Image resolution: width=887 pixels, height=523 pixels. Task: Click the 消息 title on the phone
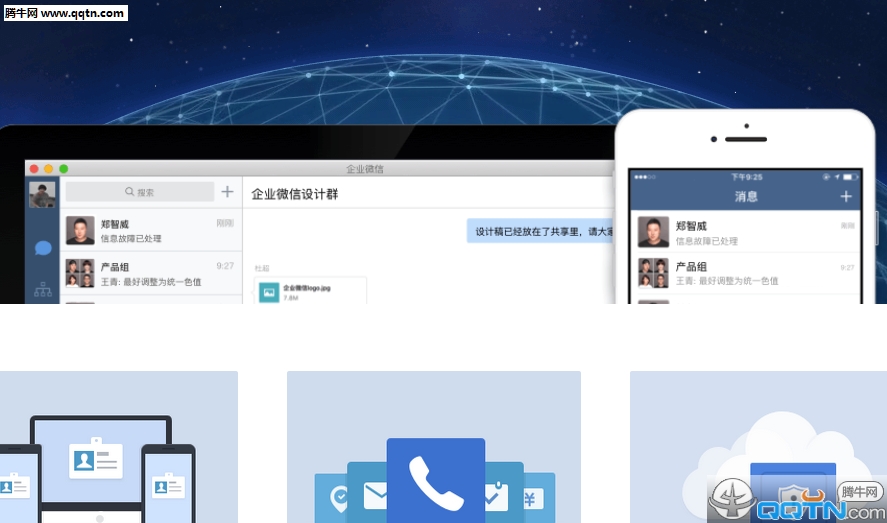(x=746, y=196)
